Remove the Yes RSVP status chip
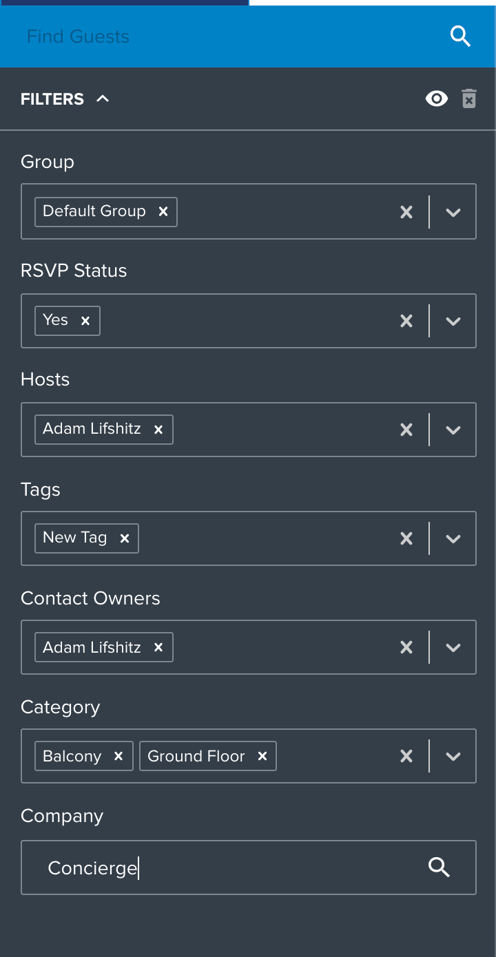The width and height of the screenshot is (496, 957). [85, 320]
